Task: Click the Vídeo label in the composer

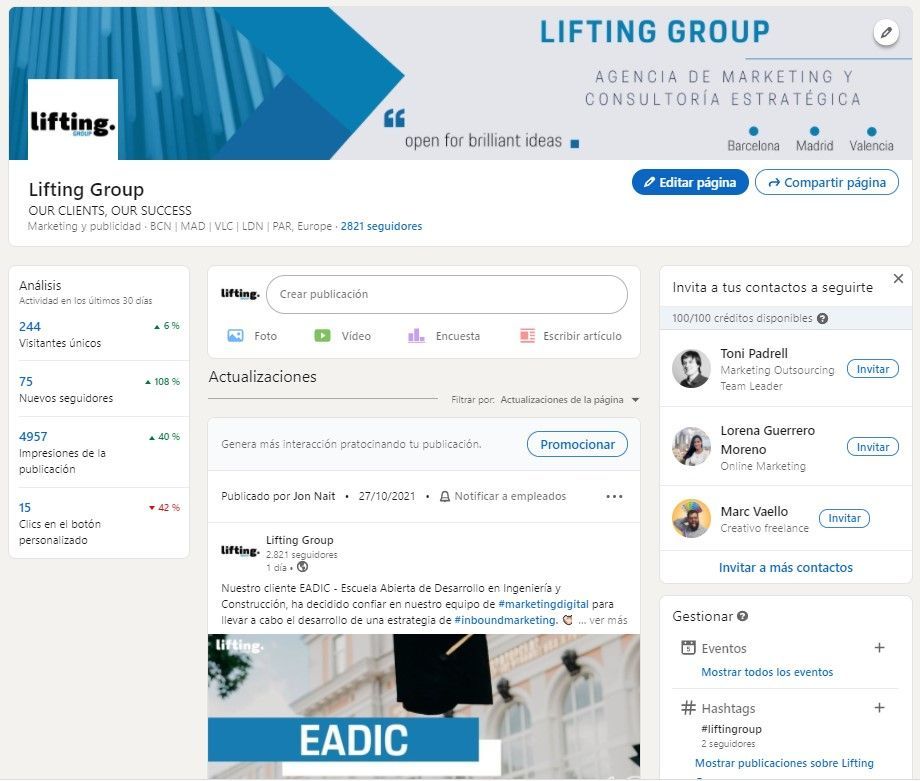Action: [356, 336]
